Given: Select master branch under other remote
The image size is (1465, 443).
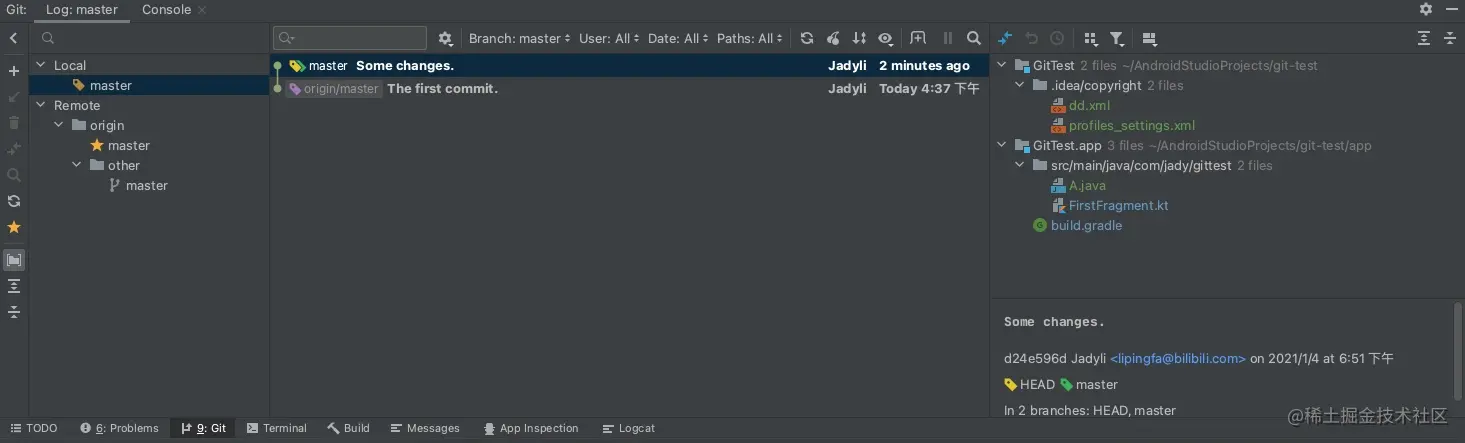Looking at the screenshot, I should coord(149,185).
